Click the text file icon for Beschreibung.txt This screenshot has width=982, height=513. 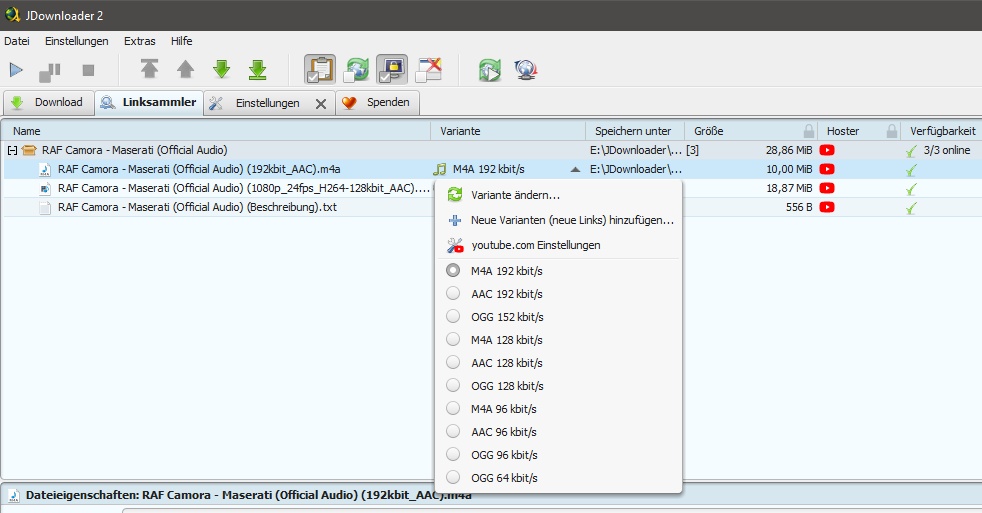tap(45, 207)
